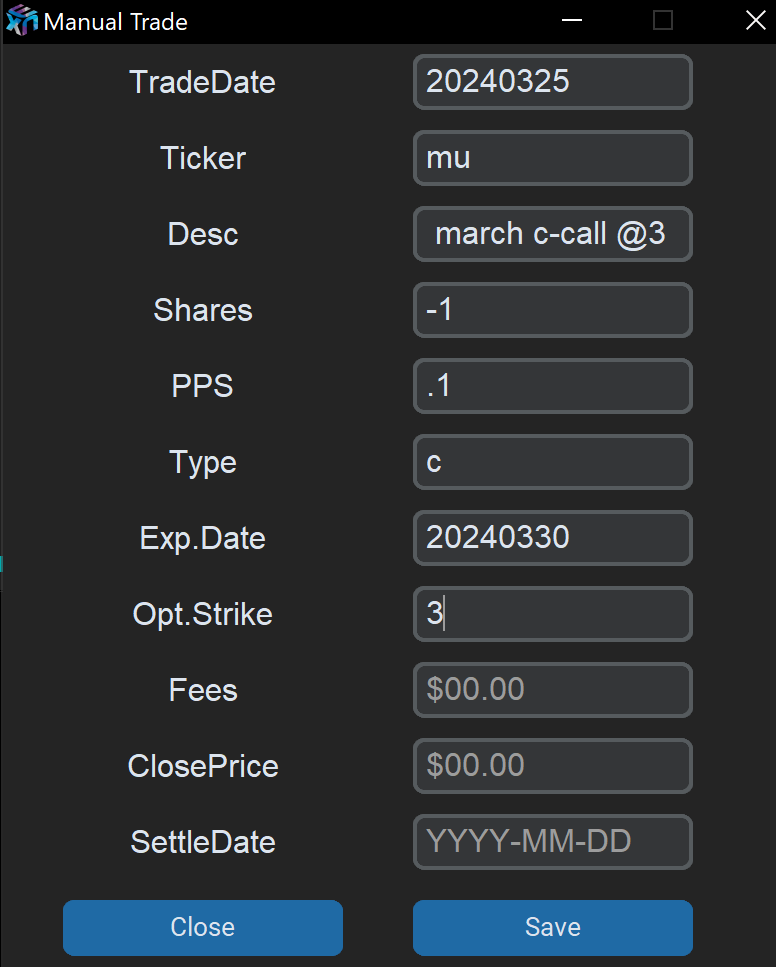
Task: Click the Manual Trade app icon
Action: click(x=22, y=21)
